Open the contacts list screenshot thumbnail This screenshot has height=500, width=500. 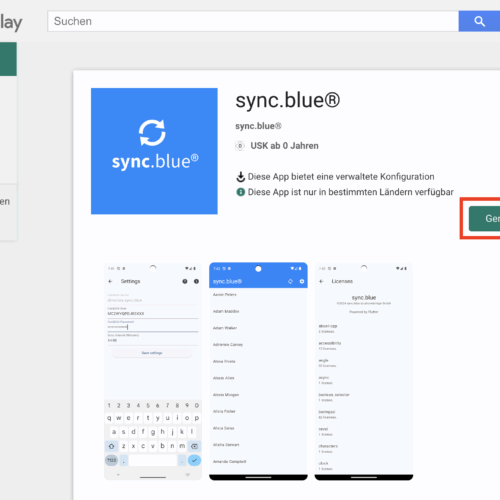[258, 371]
